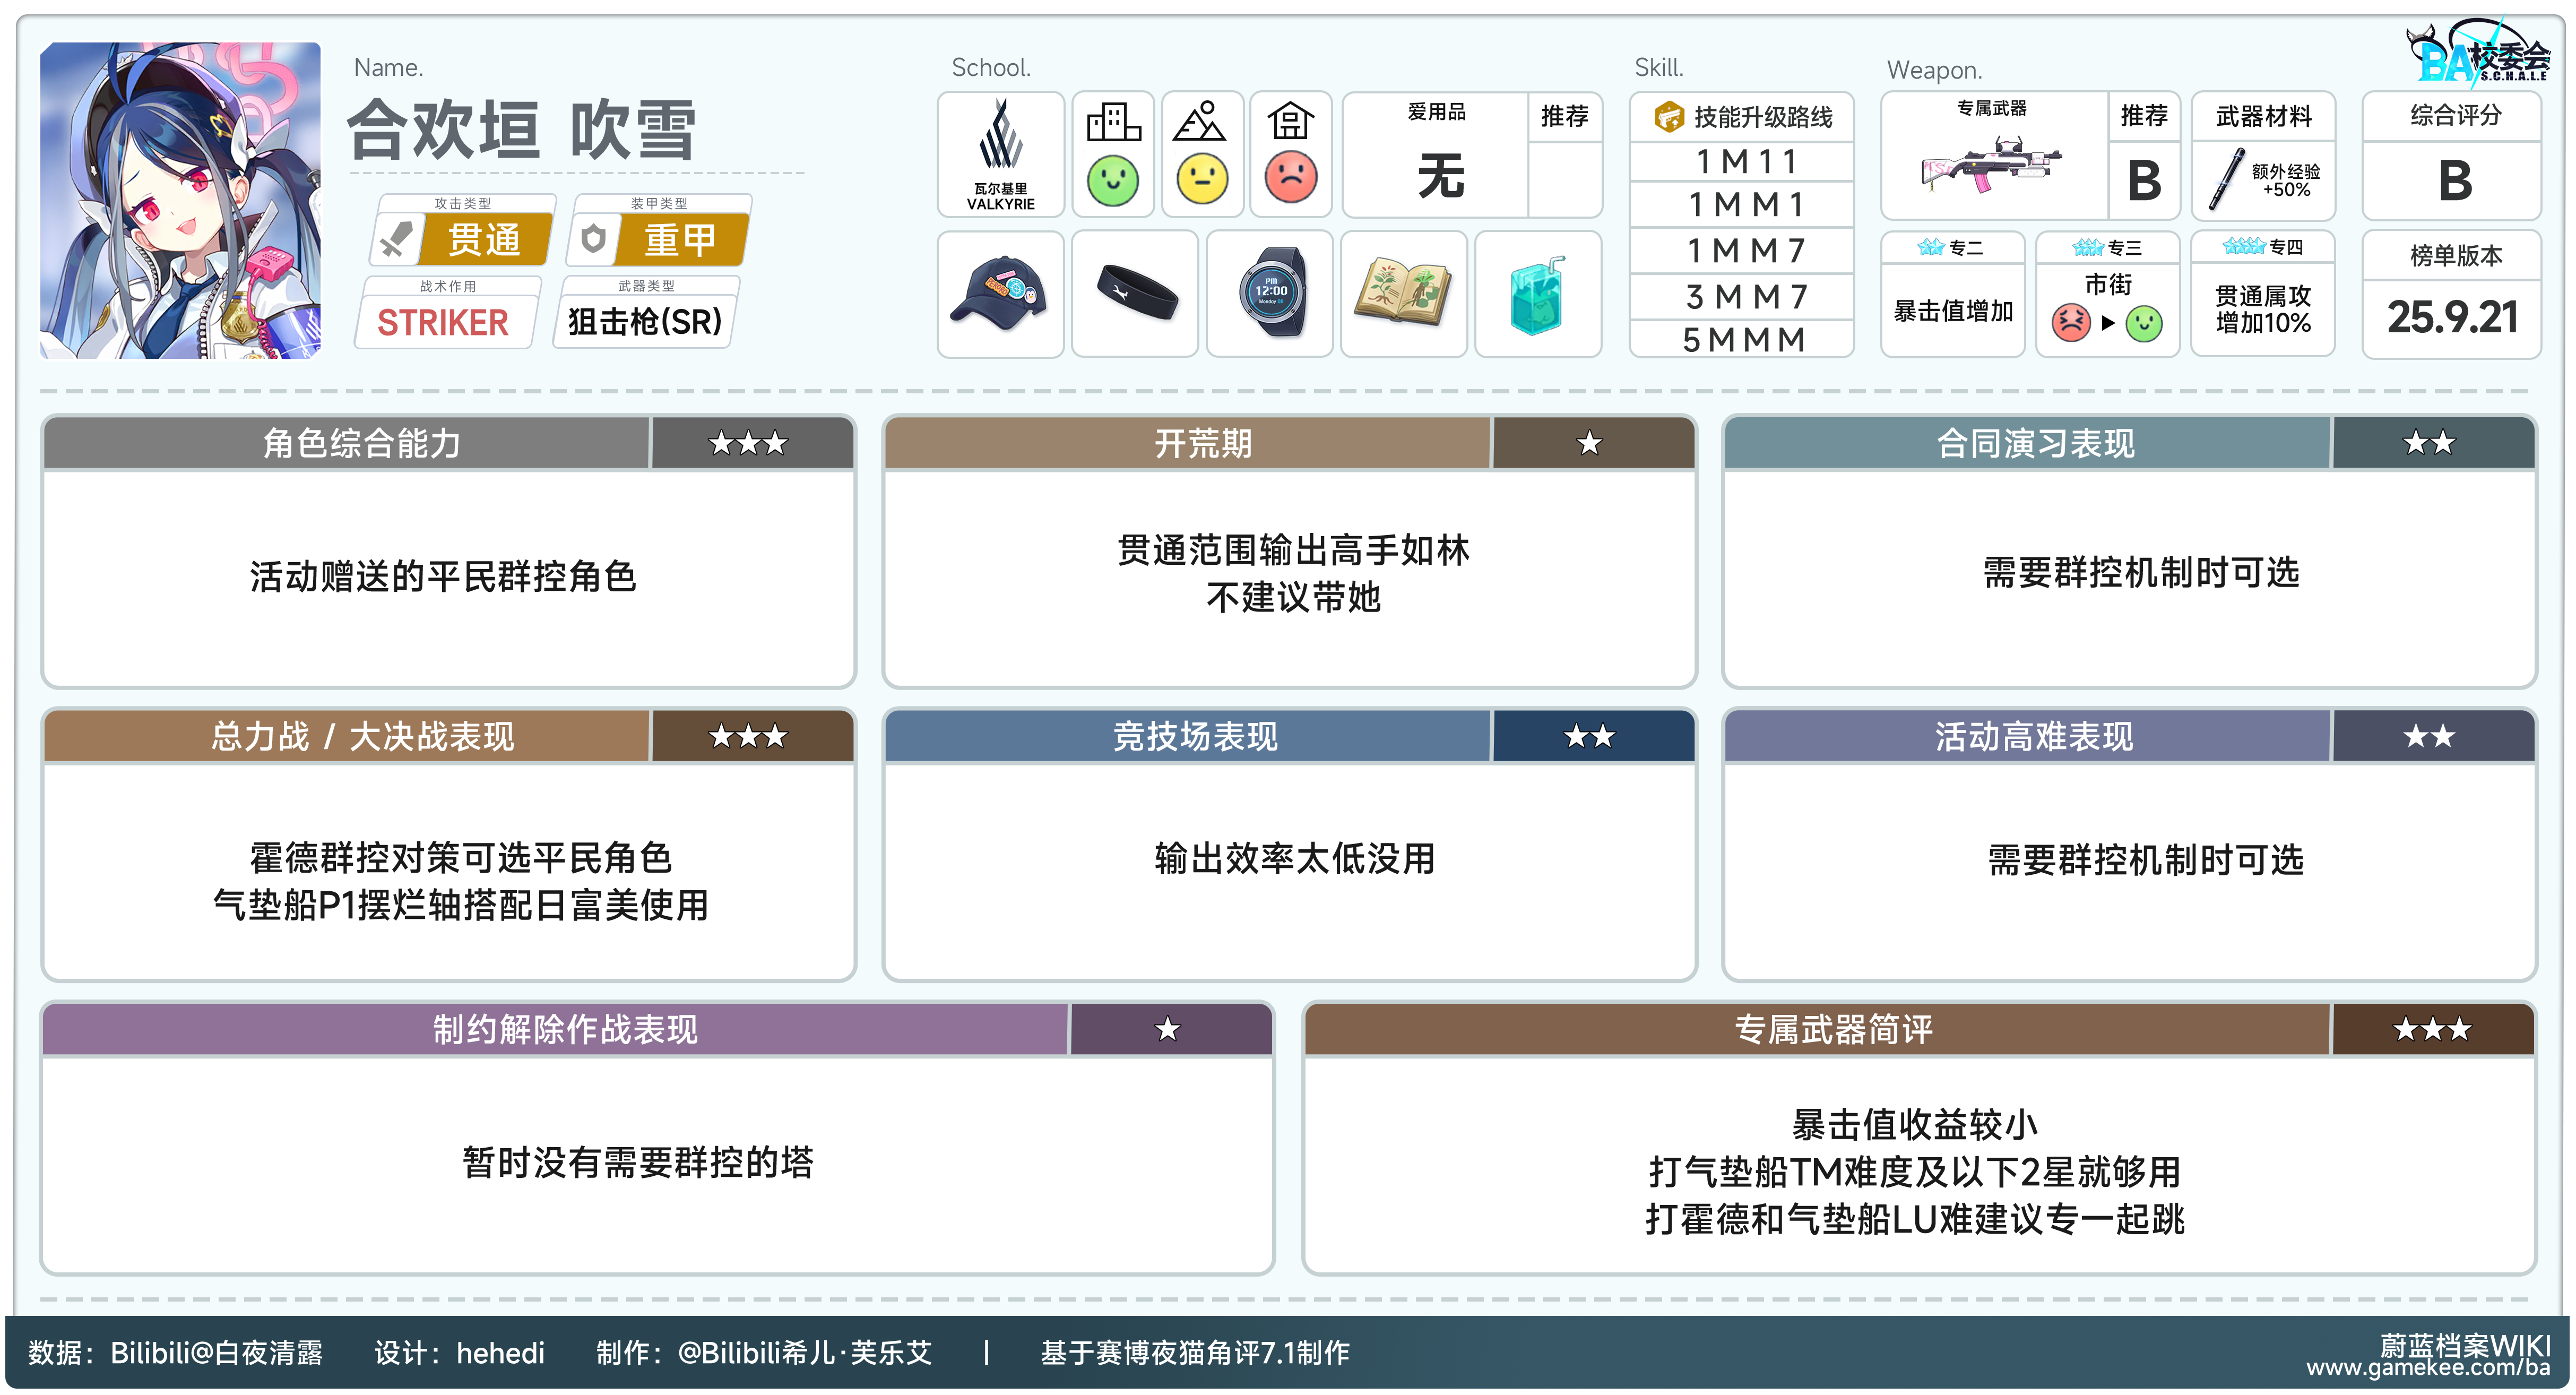The width and height of the screenshot is (2576, 1395).
Task: Click the character portrait thumbnail
Action: point(180,200)
